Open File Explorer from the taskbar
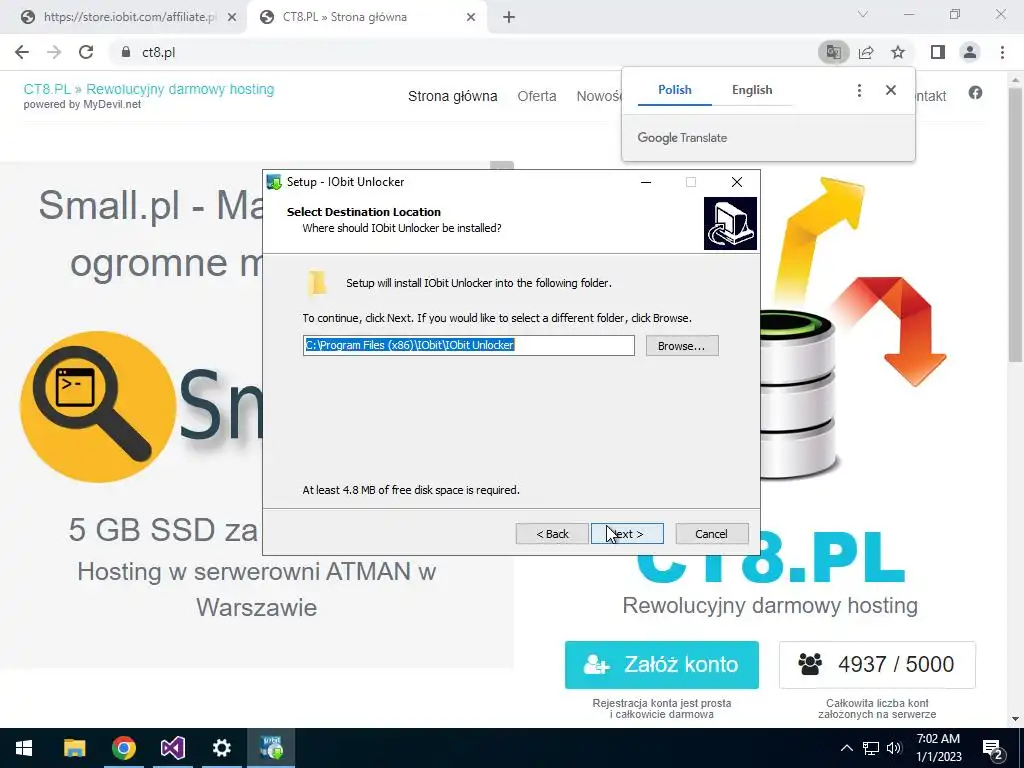Image resolution: width=1024 pixels, height=768 pixels. [x=74, y=748]
